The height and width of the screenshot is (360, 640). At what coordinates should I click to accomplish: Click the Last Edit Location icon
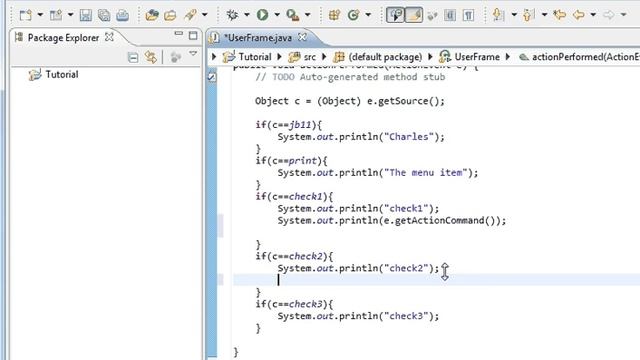coord(560,16)
